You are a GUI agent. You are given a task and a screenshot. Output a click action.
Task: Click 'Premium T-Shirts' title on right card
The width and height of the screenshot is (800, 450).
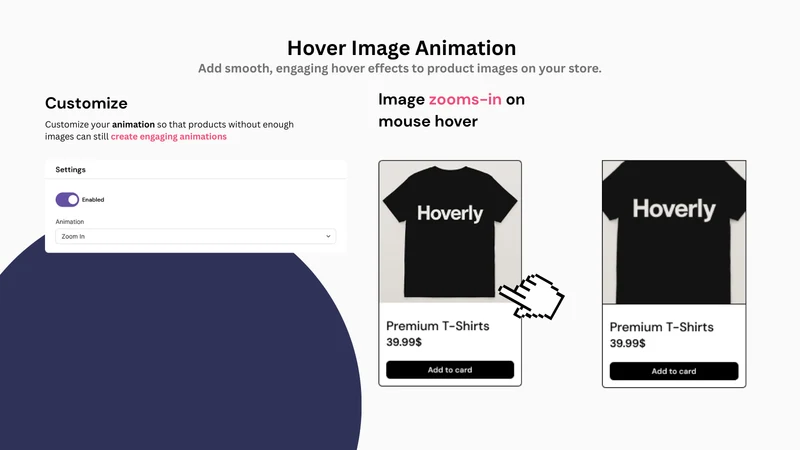661,327
